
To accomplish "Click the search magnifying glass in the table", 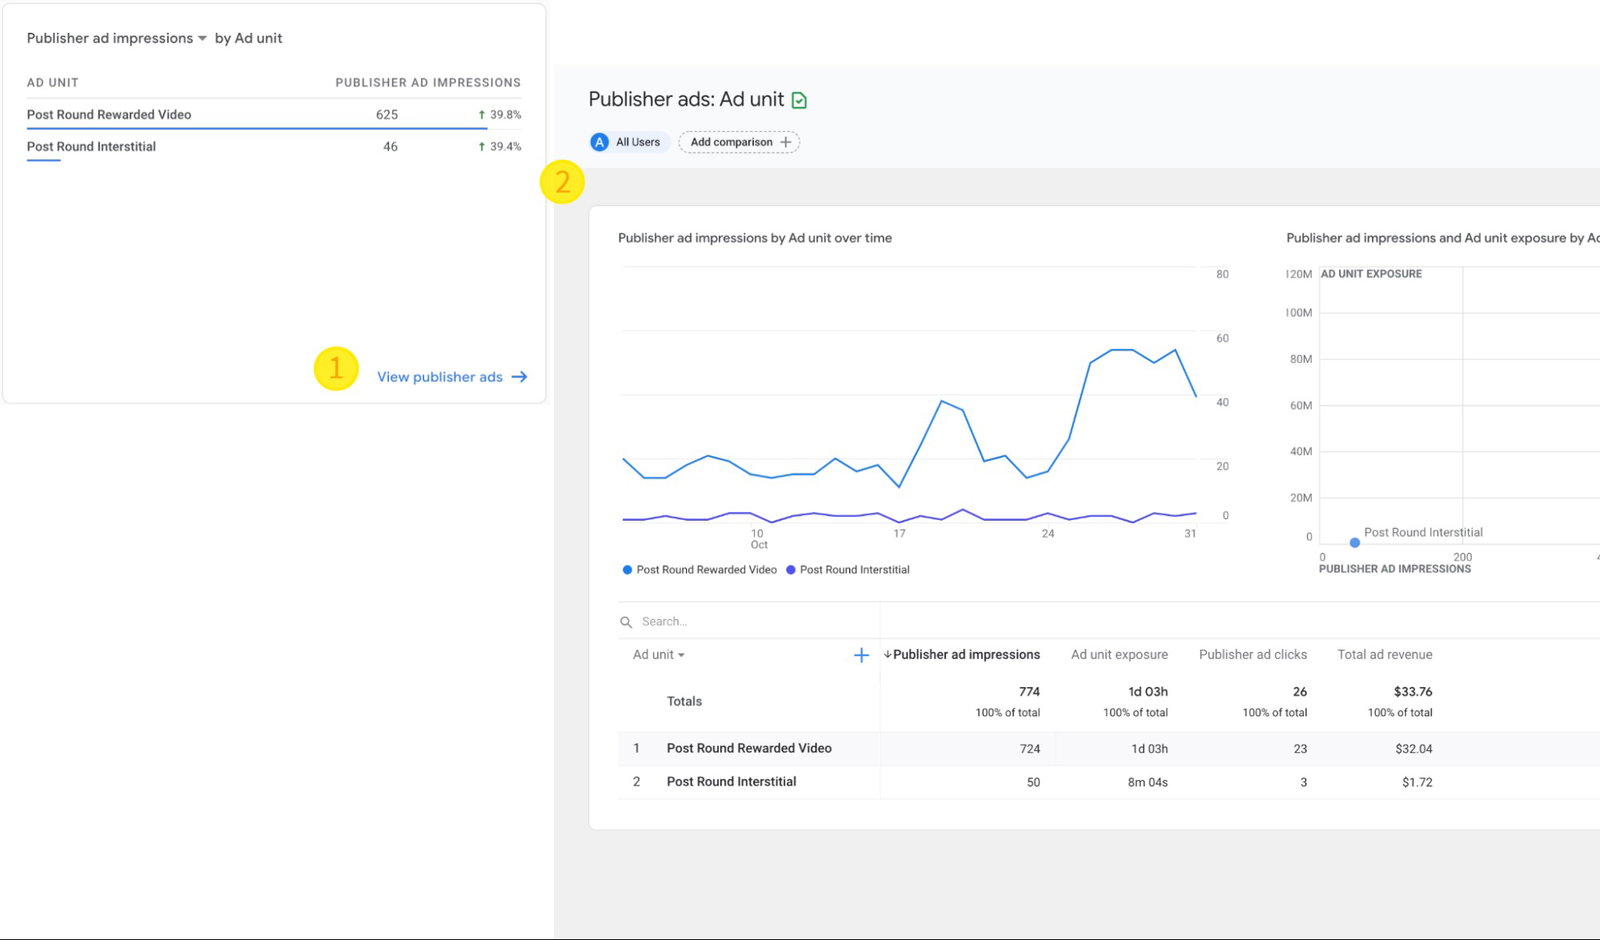I will click(626, 620).
